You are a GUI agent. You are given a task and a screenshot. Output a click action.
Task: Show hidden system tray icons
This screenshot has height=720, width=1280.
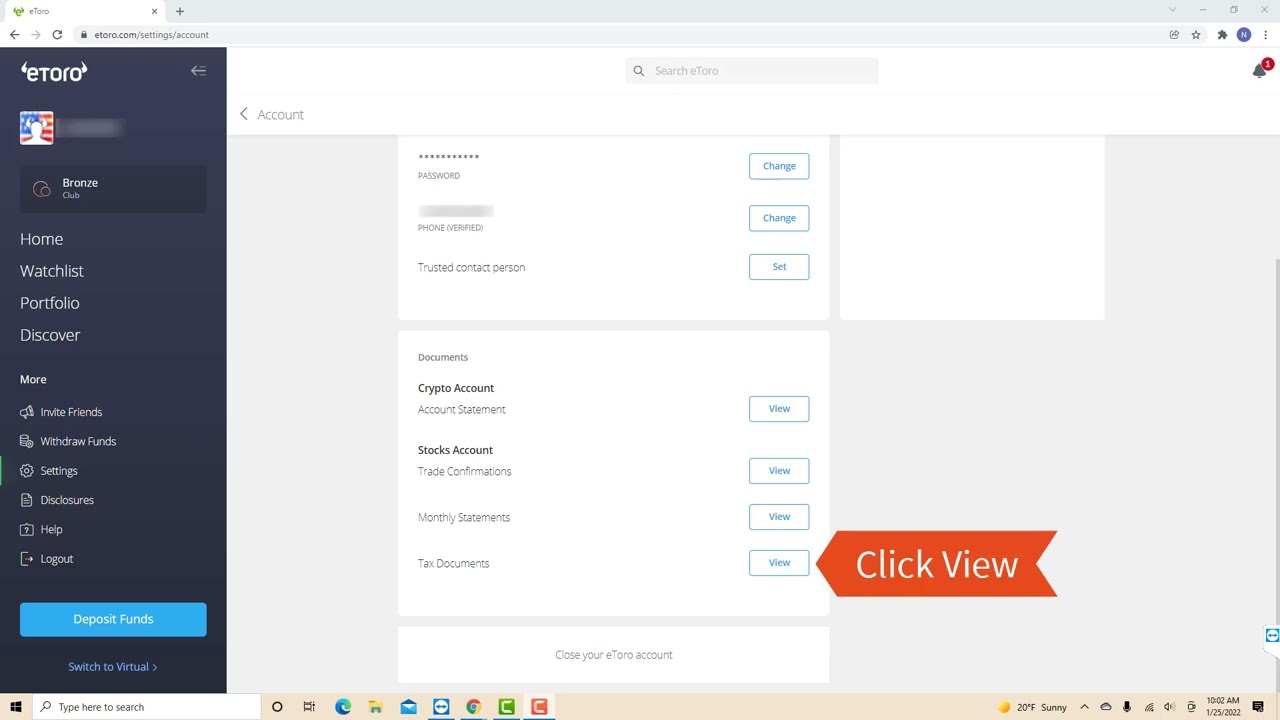(1084, 707)
